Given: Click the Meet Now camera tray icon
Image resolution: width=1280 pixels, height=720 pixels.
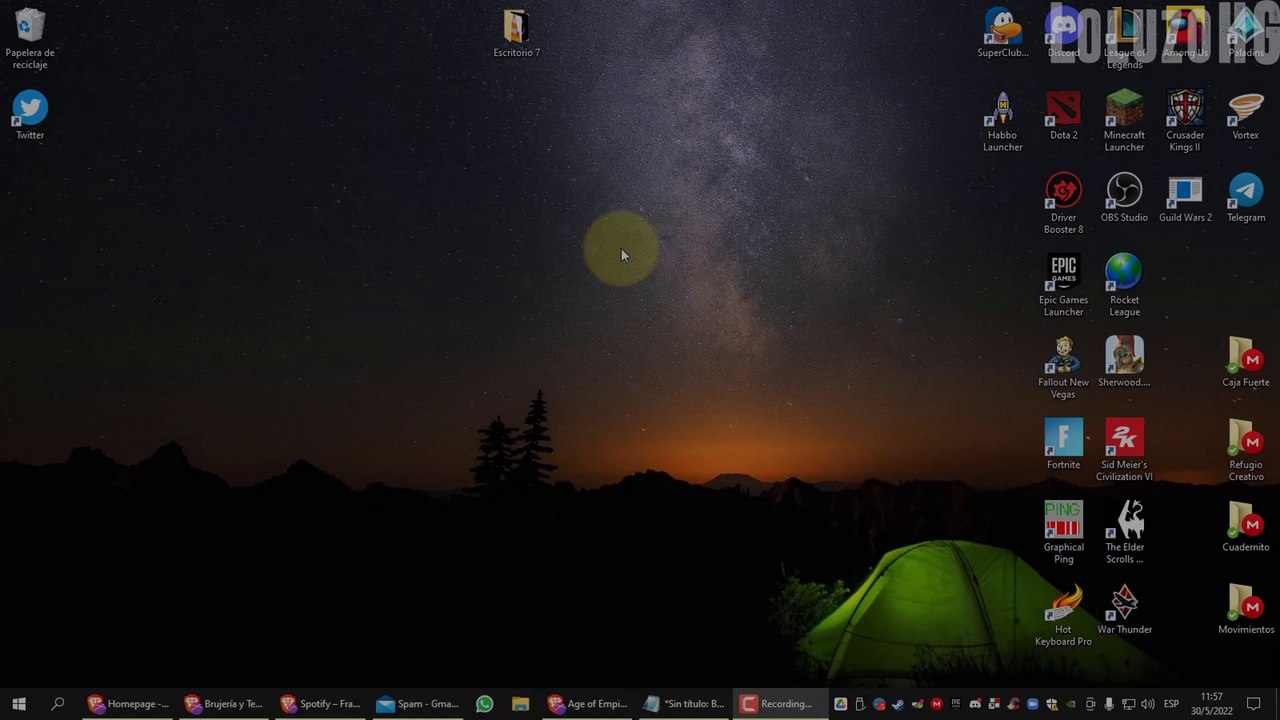Looking at the screenshot, I should (1090, 704).
